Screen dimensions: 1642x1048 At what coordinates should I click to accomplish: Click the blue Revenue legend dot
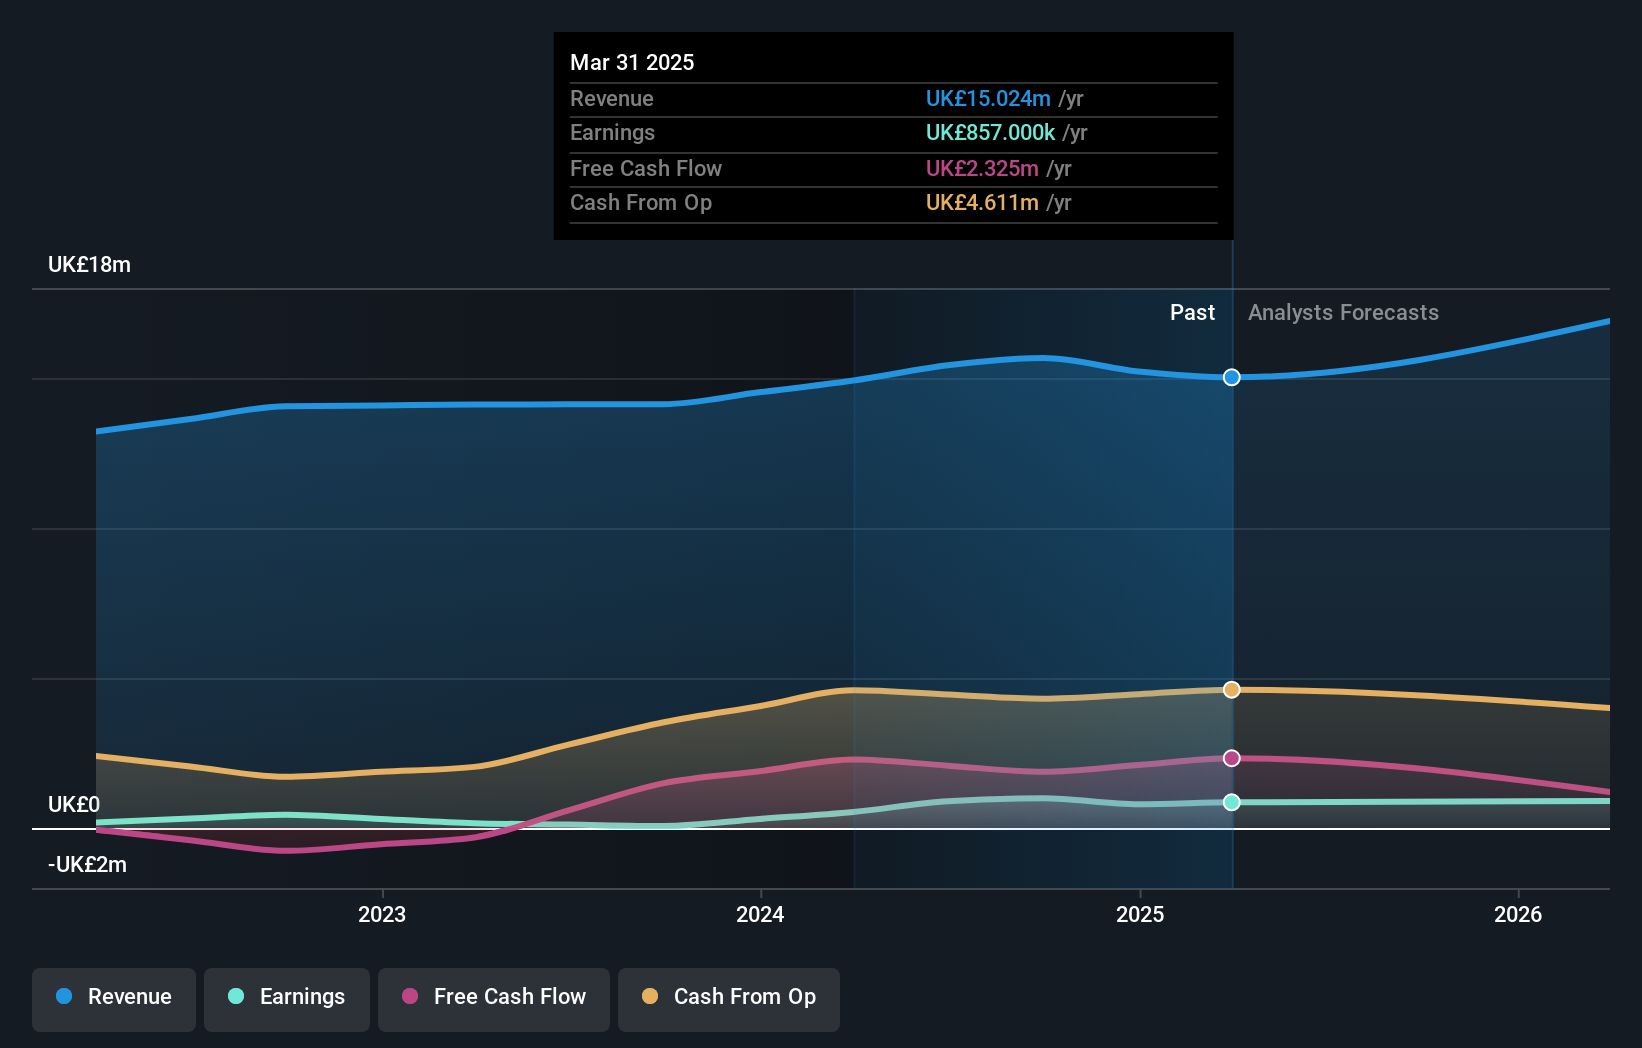(x=64, y=996)
